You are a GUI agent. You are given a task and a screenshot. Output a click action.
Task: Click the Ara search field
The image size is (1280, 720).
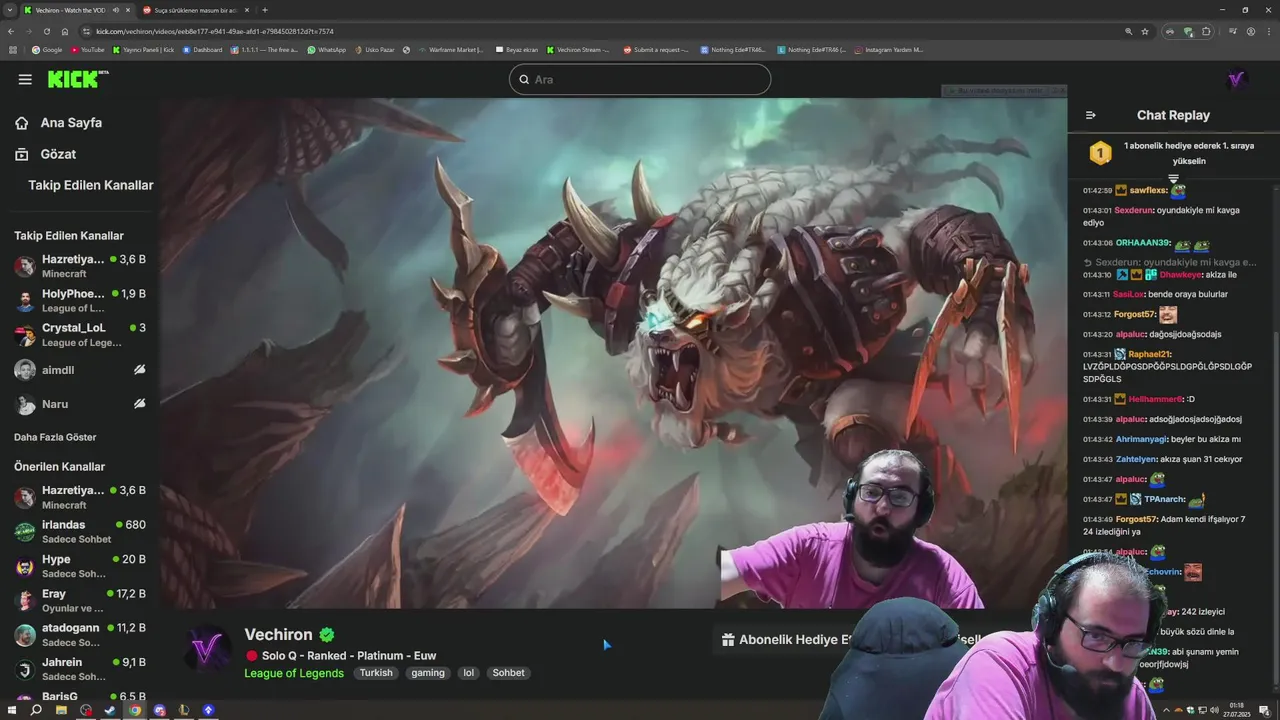click(x=640, y=79)
